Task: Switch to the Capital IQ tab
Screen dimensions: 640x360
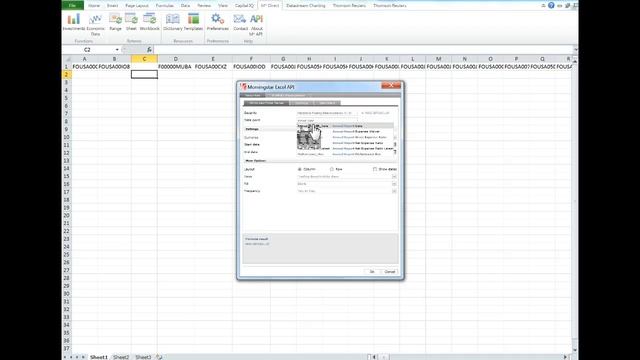Action: coord(244,6)
